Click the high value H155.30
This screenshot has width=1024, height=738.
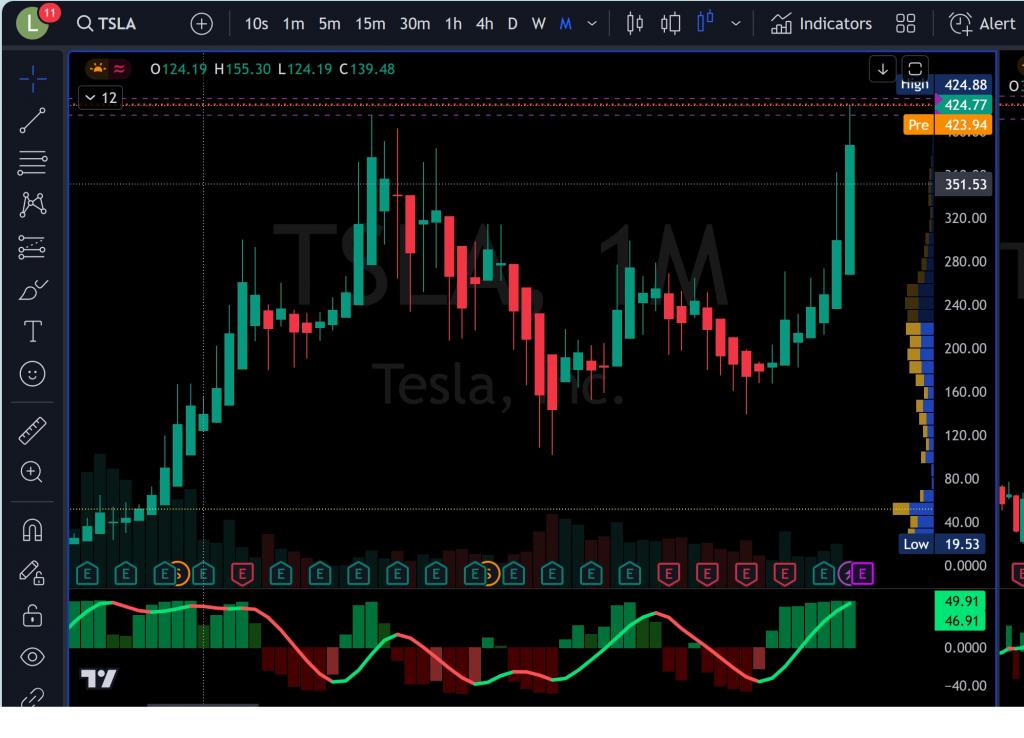click(x=242, y=69)
